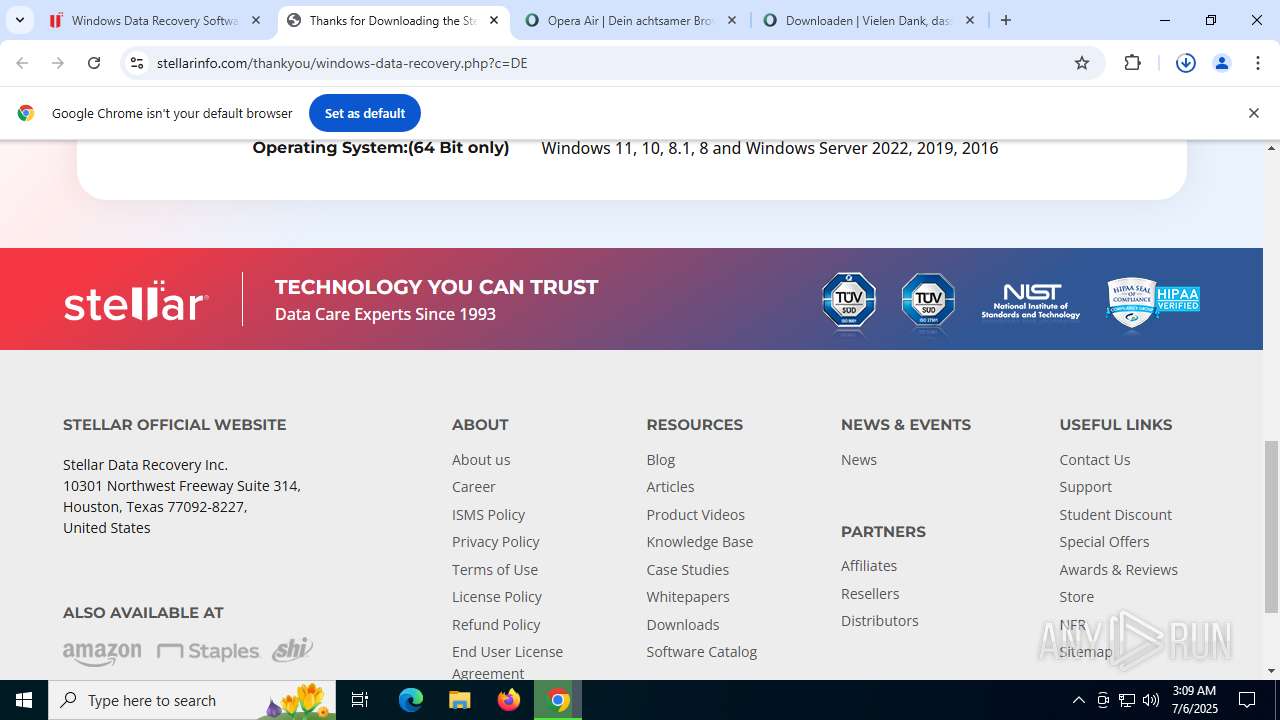Reload the current page
Viewport: 1280px width, 720px height.
tap(94, 63)
